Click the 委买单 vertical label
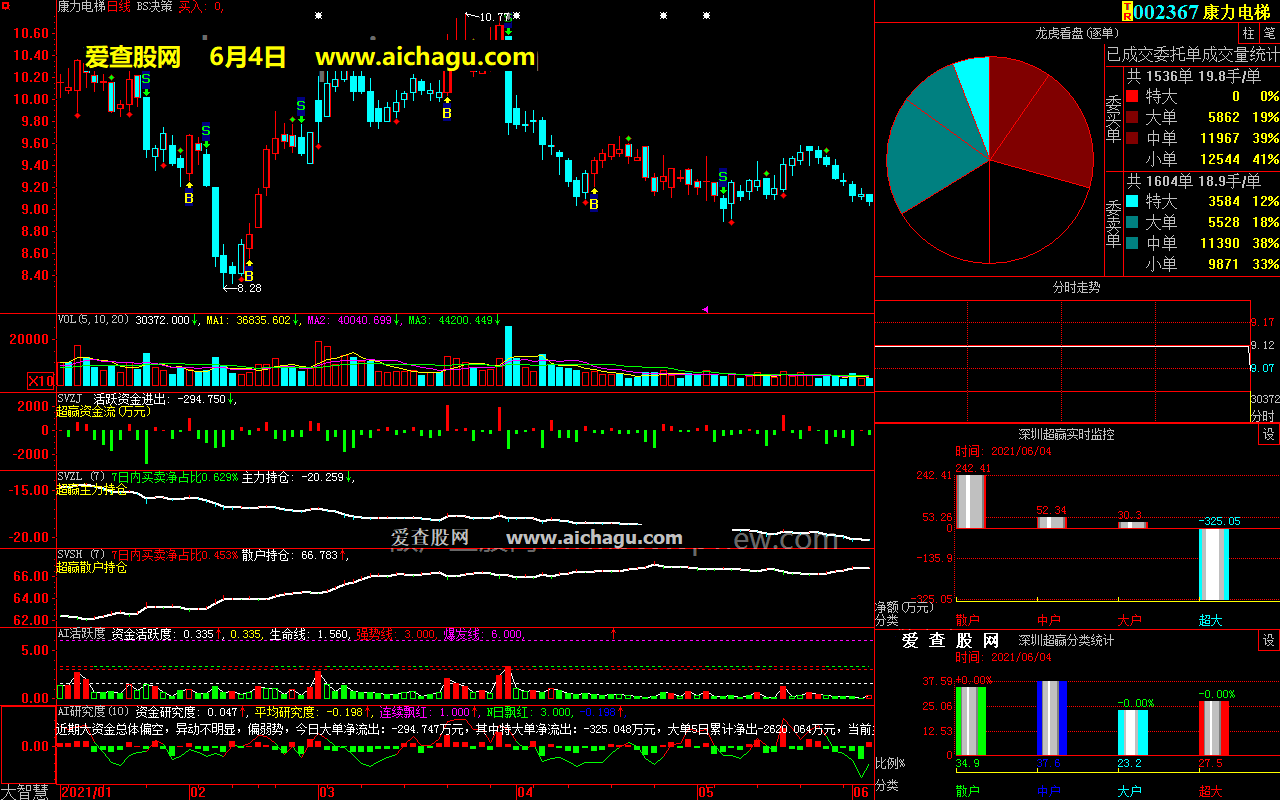The height and width of the screenshot is (800, 1280). pyautogui.click(x=1113, y=118)
